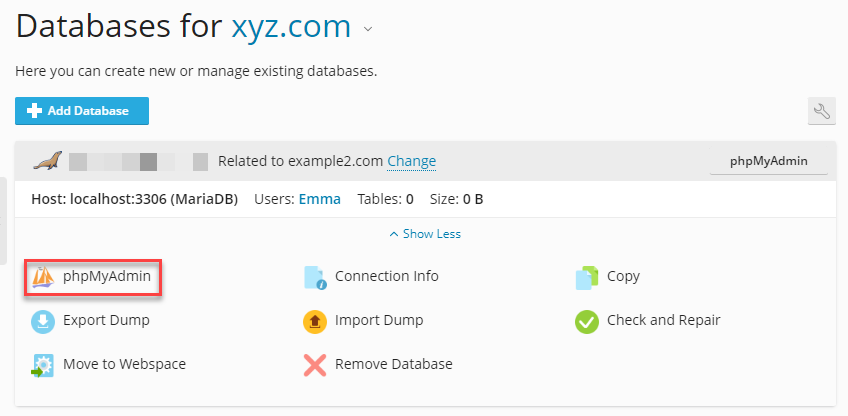Click the phpMyAdmin button in database header
This screenshot has width=848, height=416.
coord(768,161)
